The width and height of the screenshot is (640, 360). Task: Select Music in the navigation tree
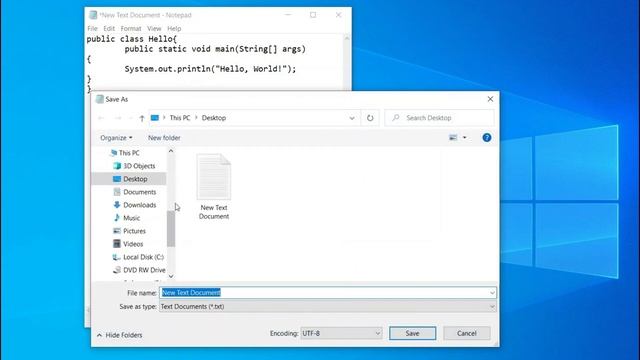coord(131,218)
